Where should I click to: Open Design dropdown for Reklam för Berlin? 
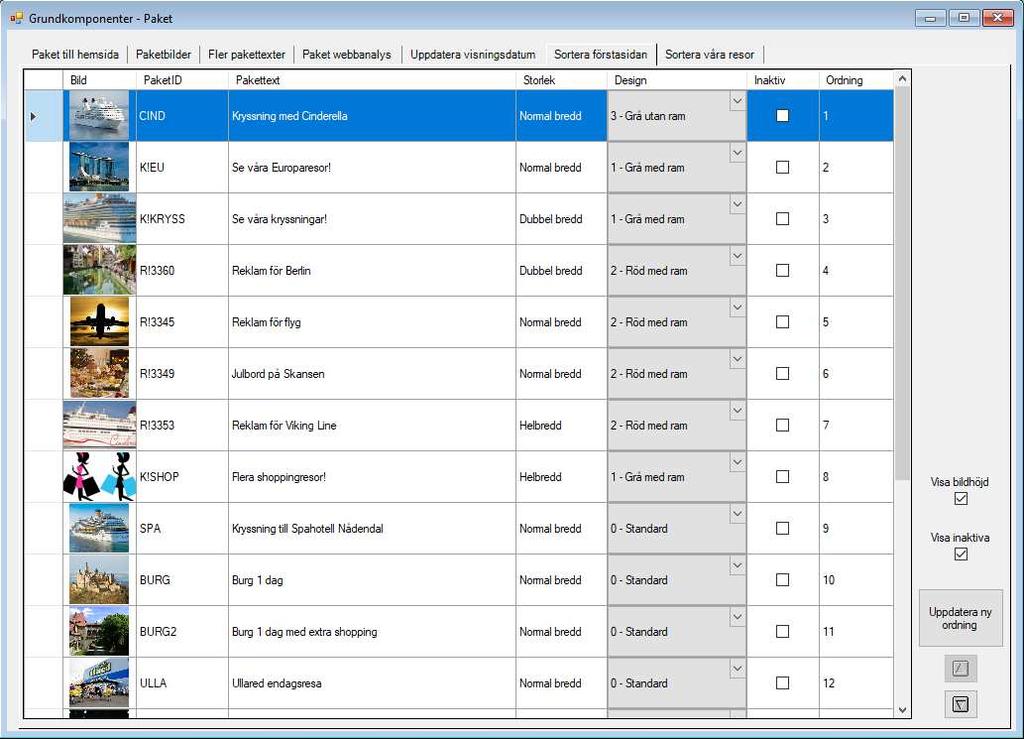click(x=737, y=256)
